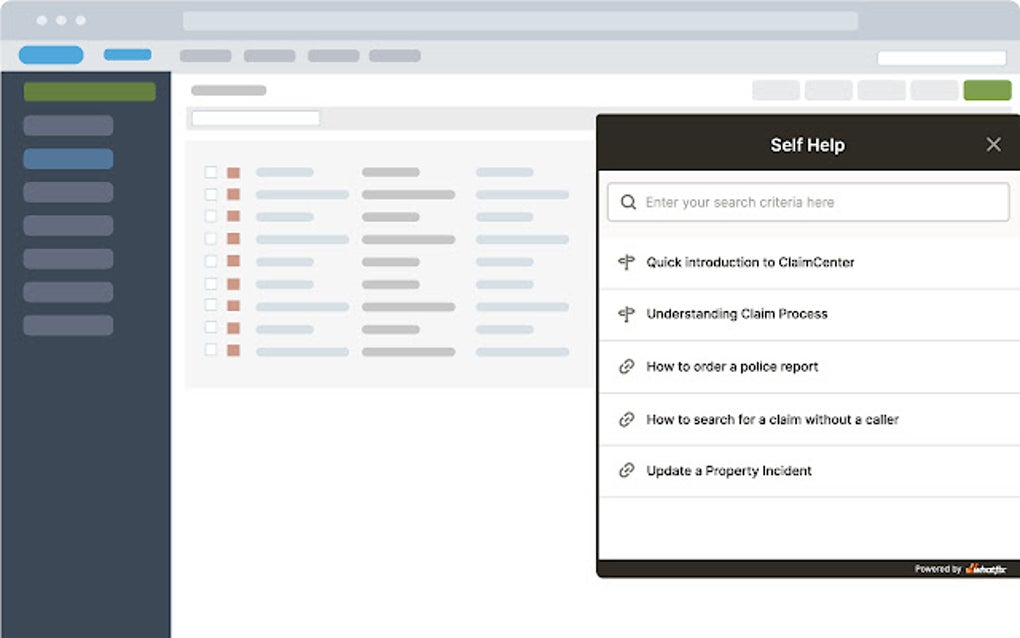Viewport: 1020px width, 638px height.
Task: Click the flag icon next to Understanding Claim Process
Action: coord(627,314)
